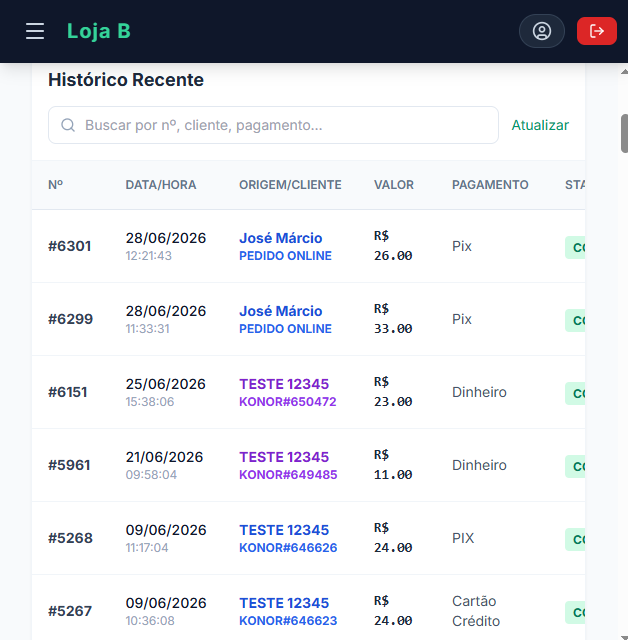The width and height of the screenshot is (628, 640).
Task: Click the search magnifier icon
Action: click(x=68, y=125)
